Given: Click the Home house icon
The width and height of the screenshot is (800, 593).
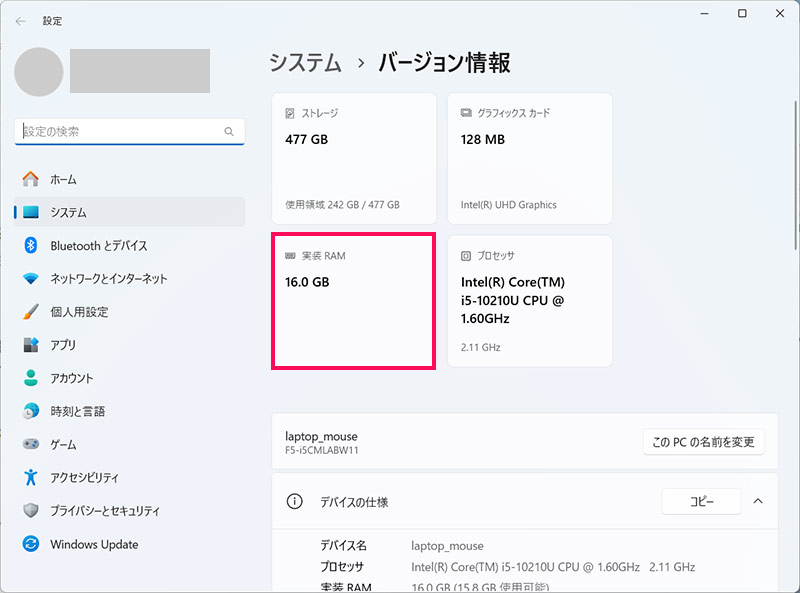Looking at the screenshot, I should (31, 179).
